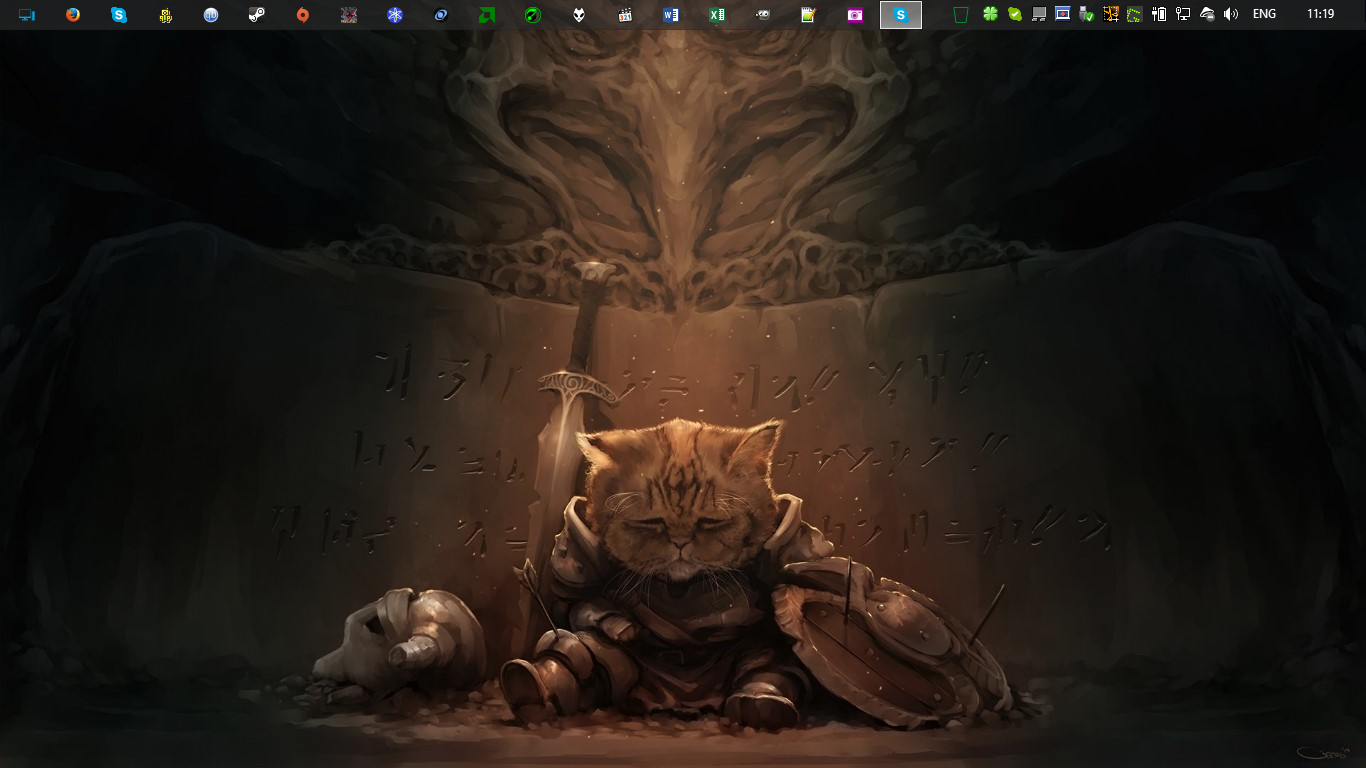Launch Mozilla Firefox from the taskbar
This screenshot has width=1366, height=768.
(73, 15)
